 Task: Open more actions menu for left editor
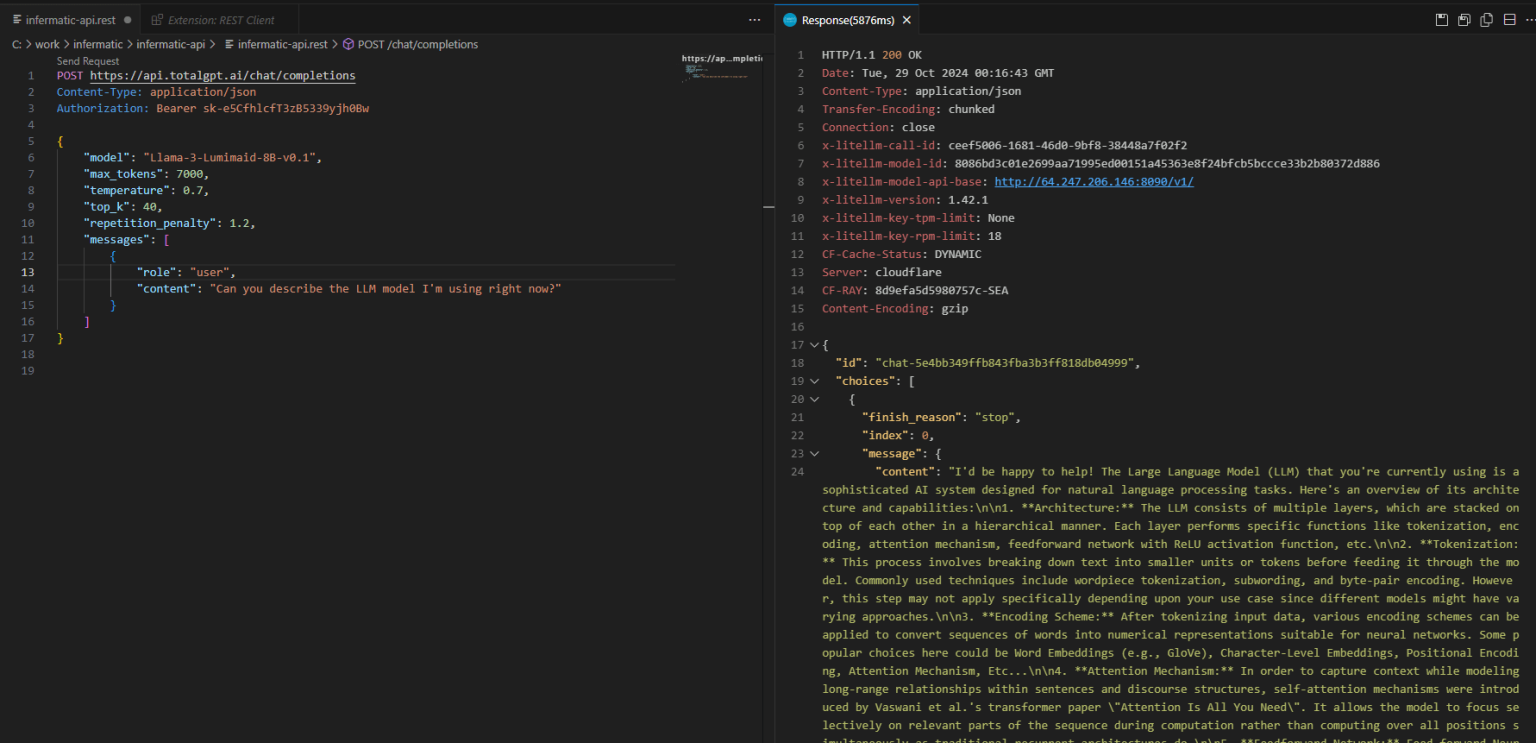point(755,20)
